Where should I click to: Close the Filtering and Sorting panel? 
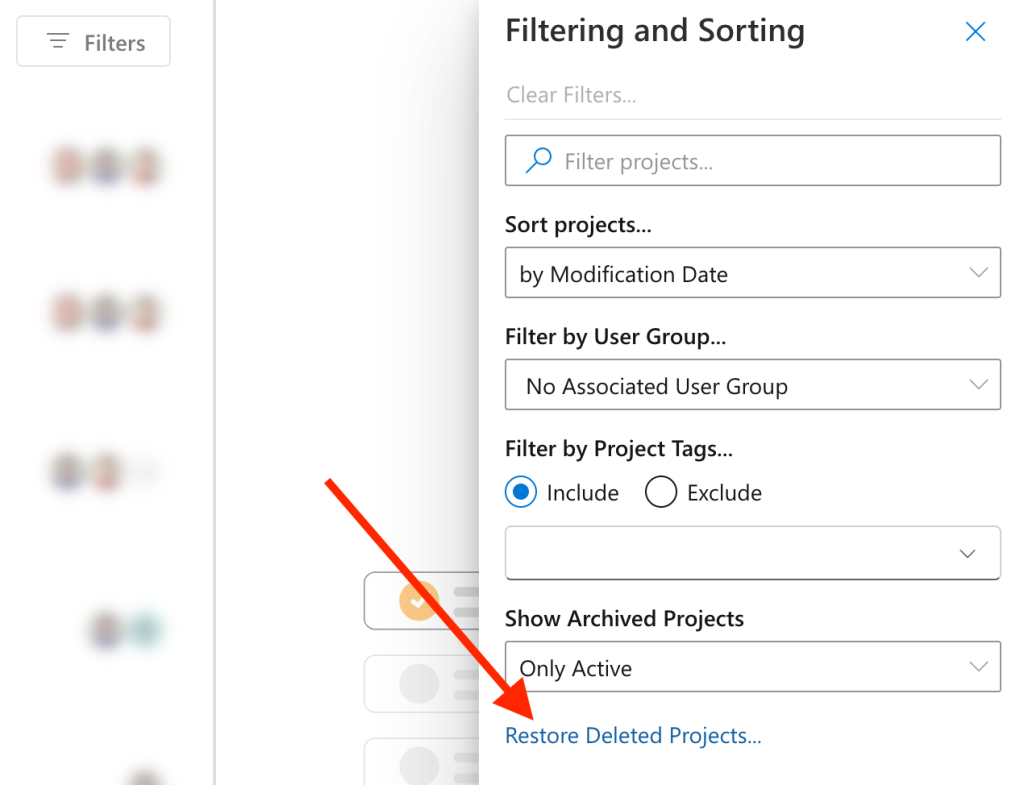(975, 31)
